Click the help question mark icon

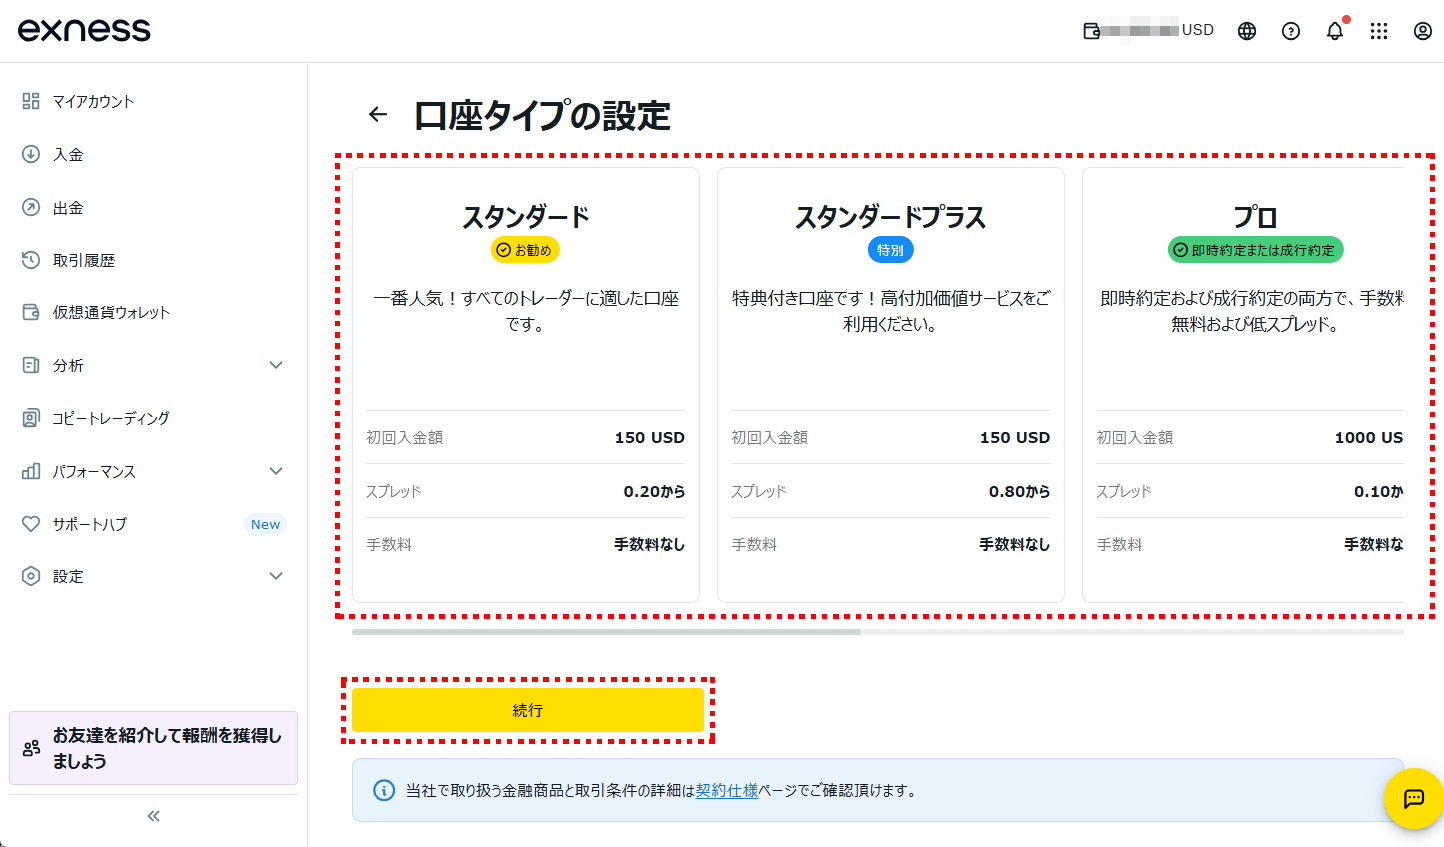[1290, 31]
